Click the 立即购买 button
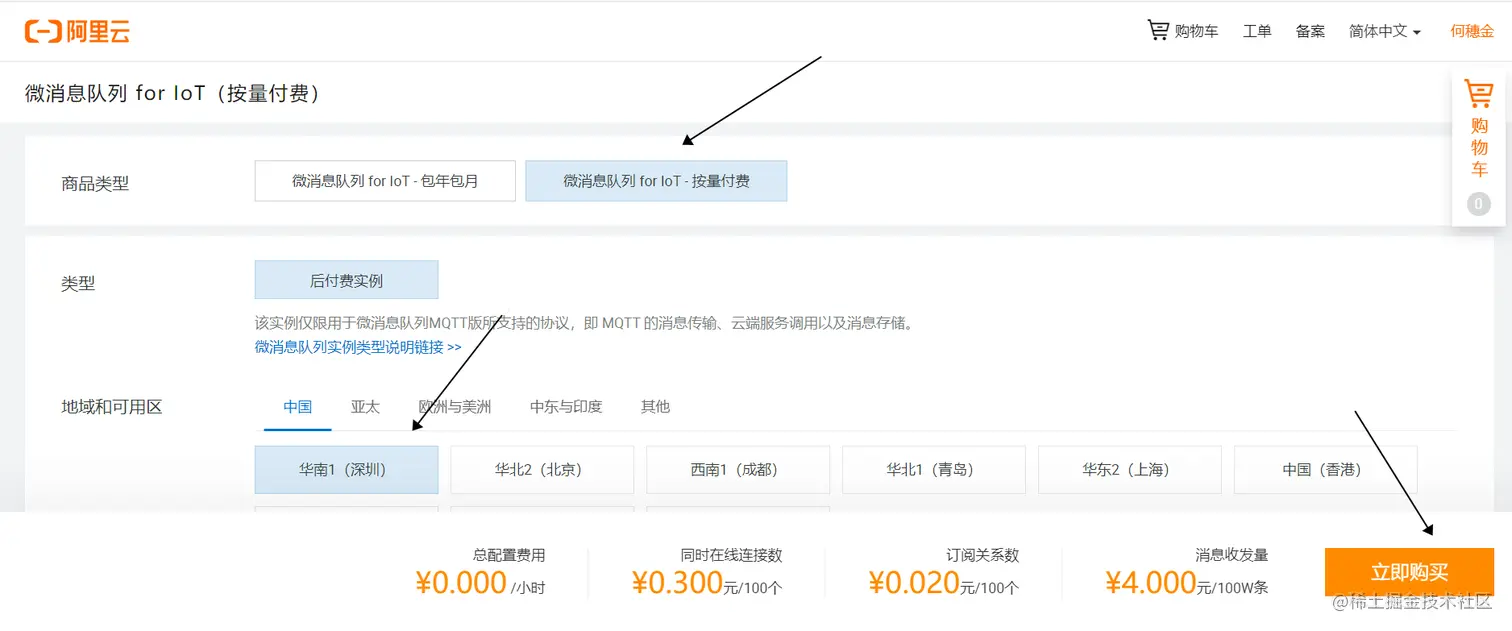The image size is (1512, 631). click(1409, 572)
